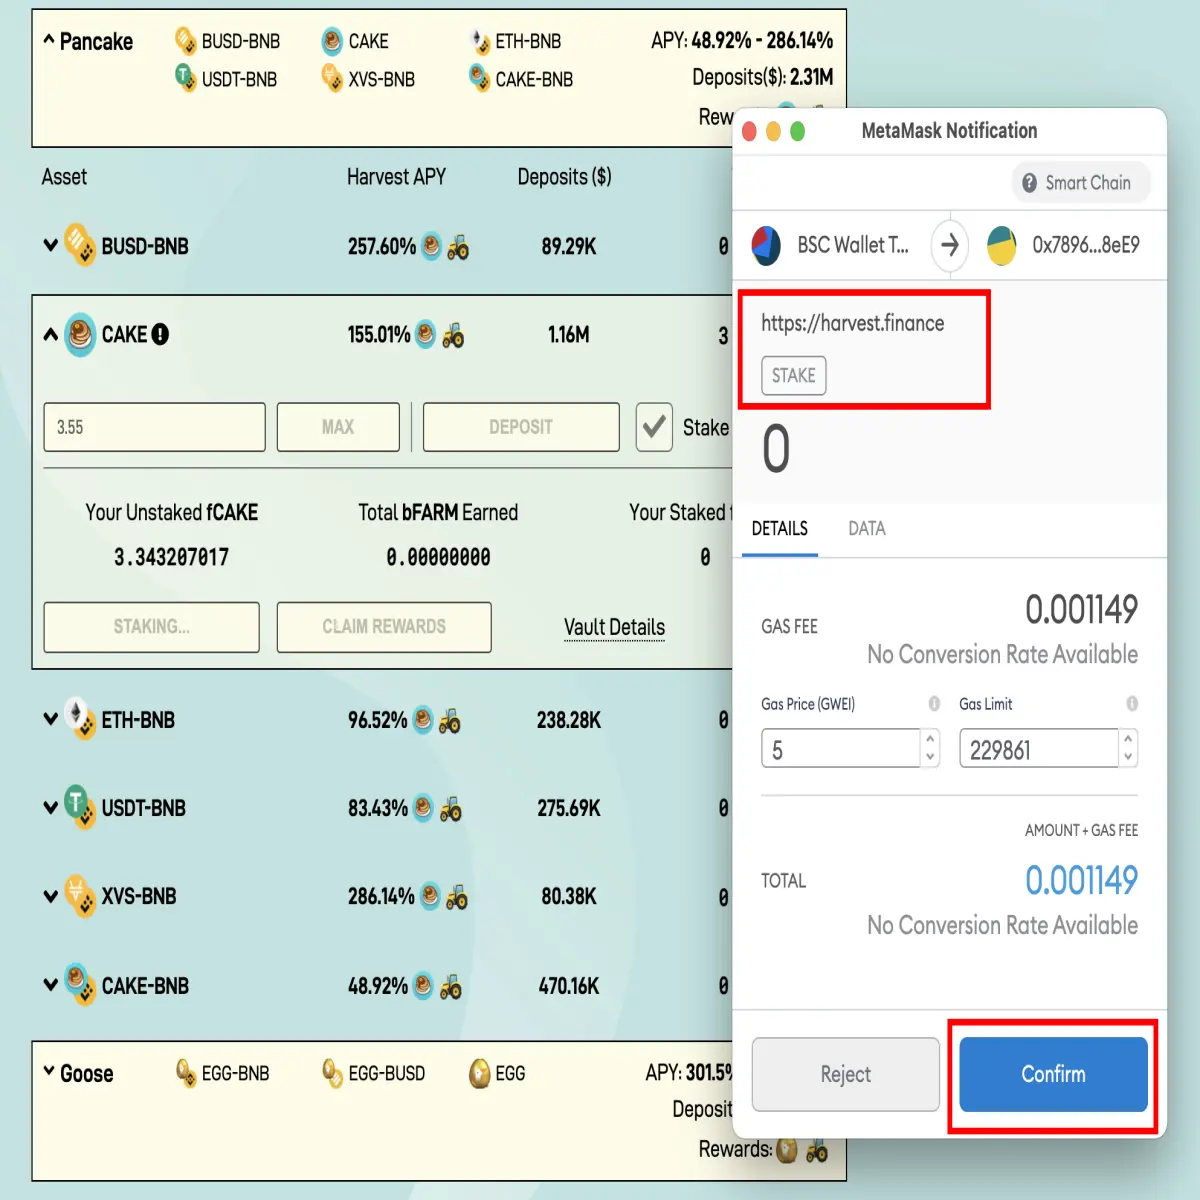Click the tractor icon next to 96.52% APY
1200x1200 pixels.
point(450,720)
